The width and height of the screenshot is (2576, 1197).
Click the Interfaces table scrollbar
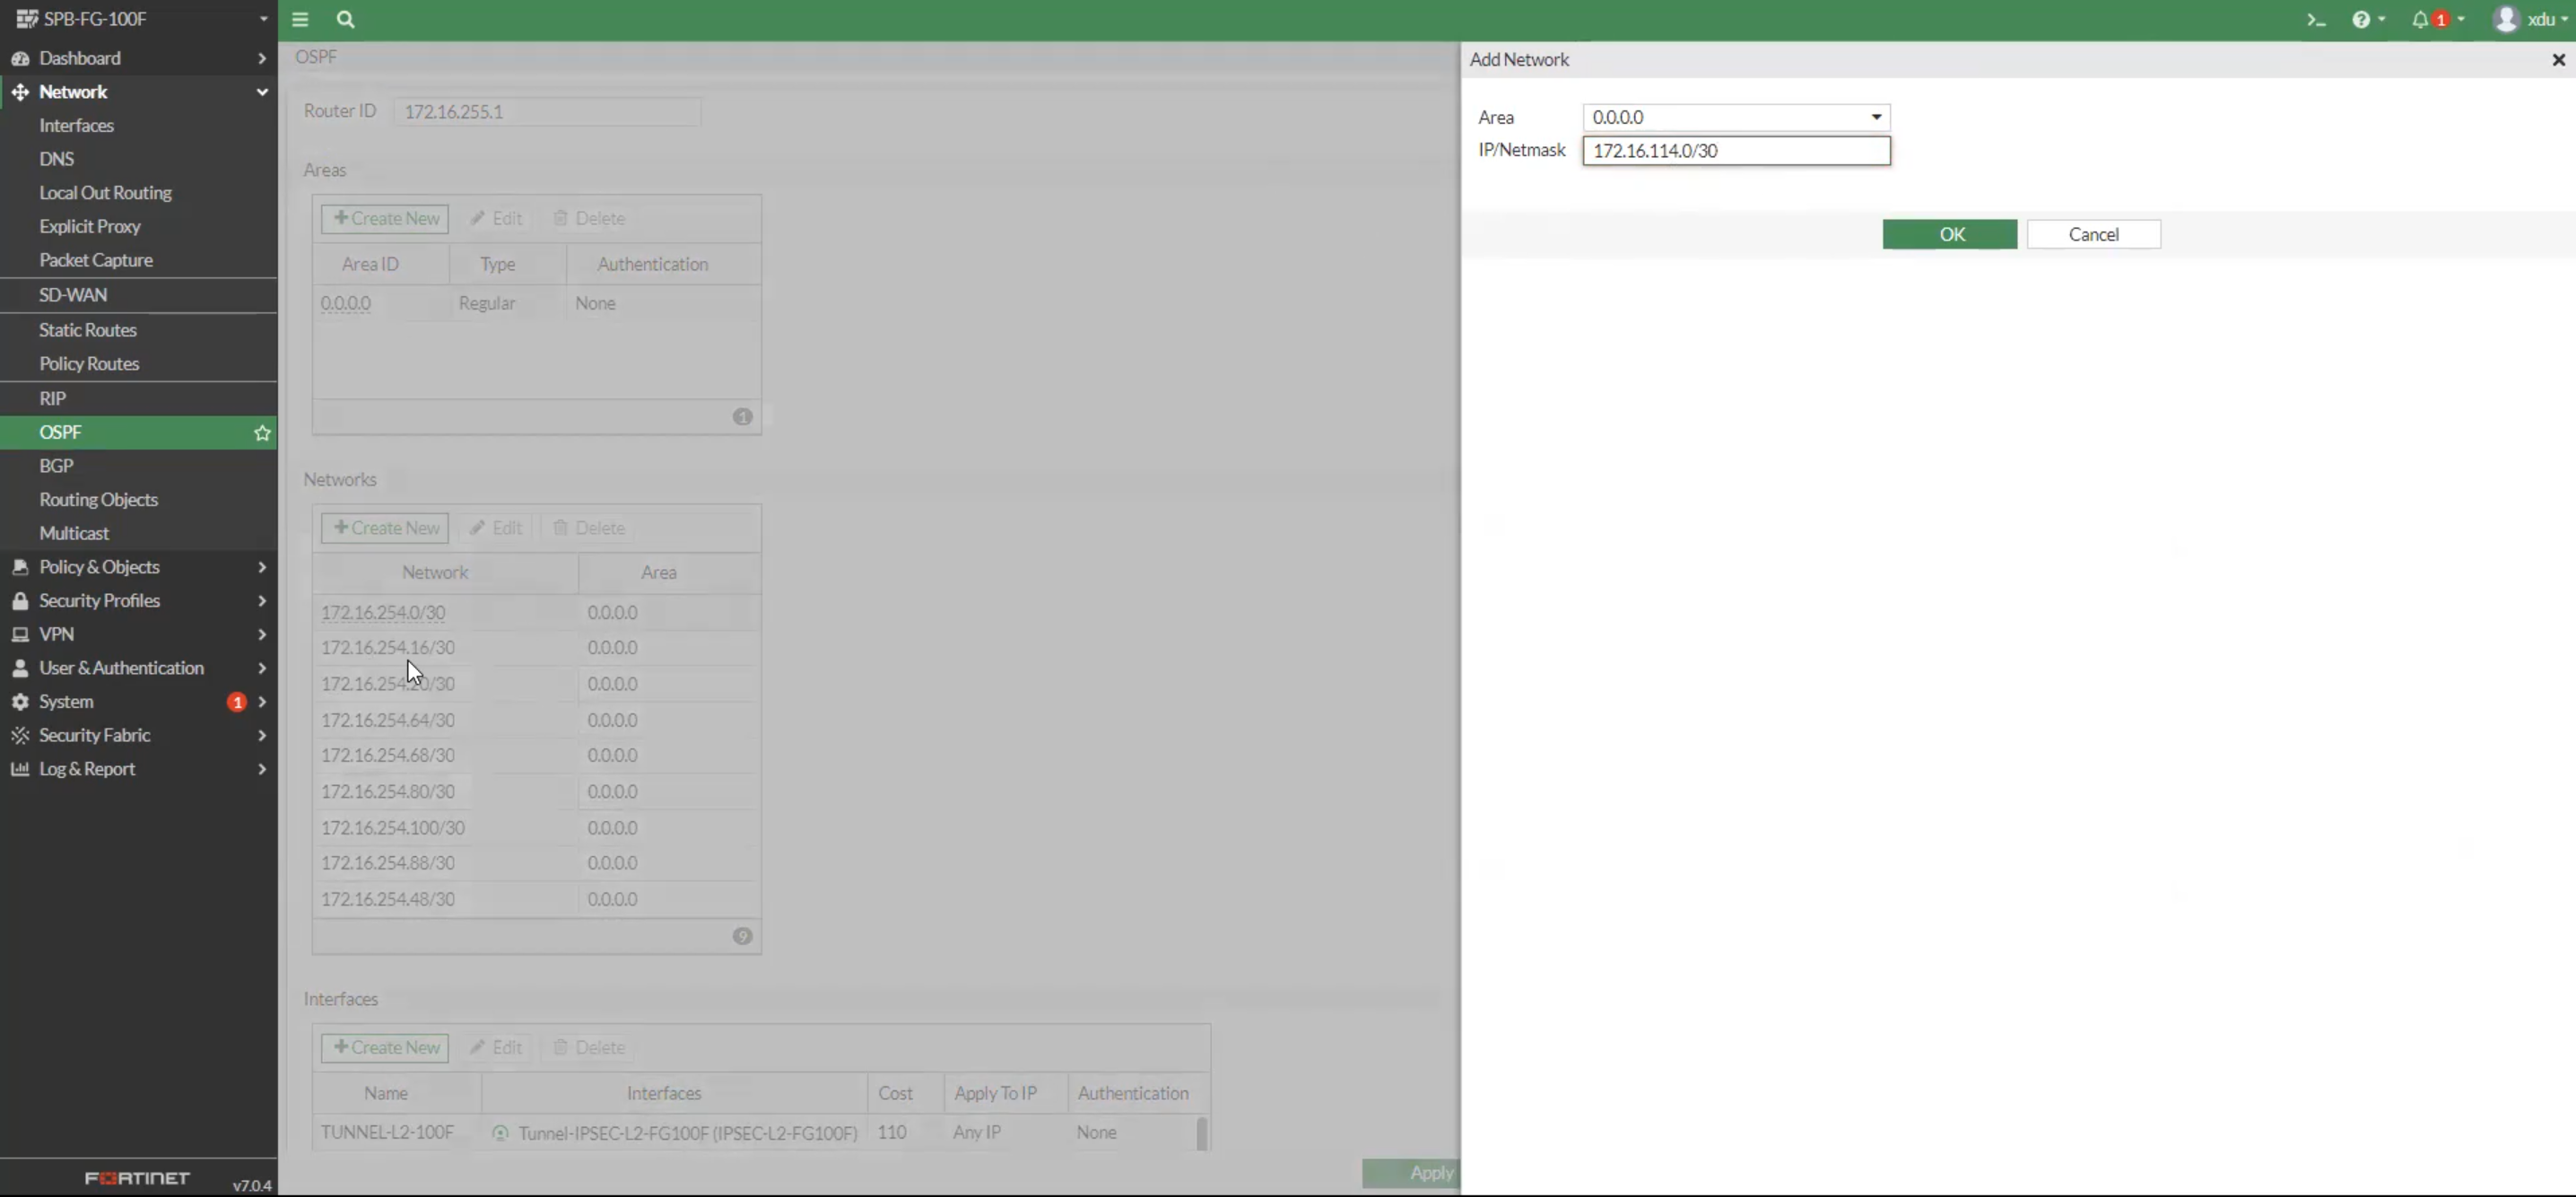click(x=1201, y=1133)
